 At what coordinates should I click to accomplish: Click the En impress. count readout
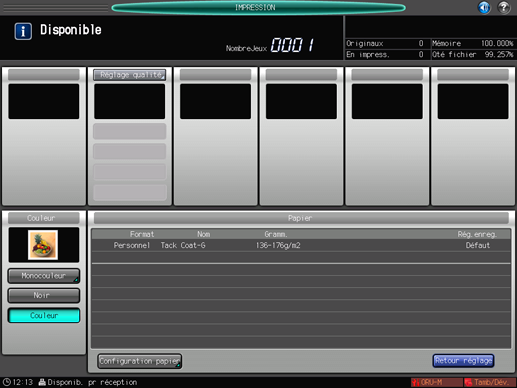tap(385, 54)
